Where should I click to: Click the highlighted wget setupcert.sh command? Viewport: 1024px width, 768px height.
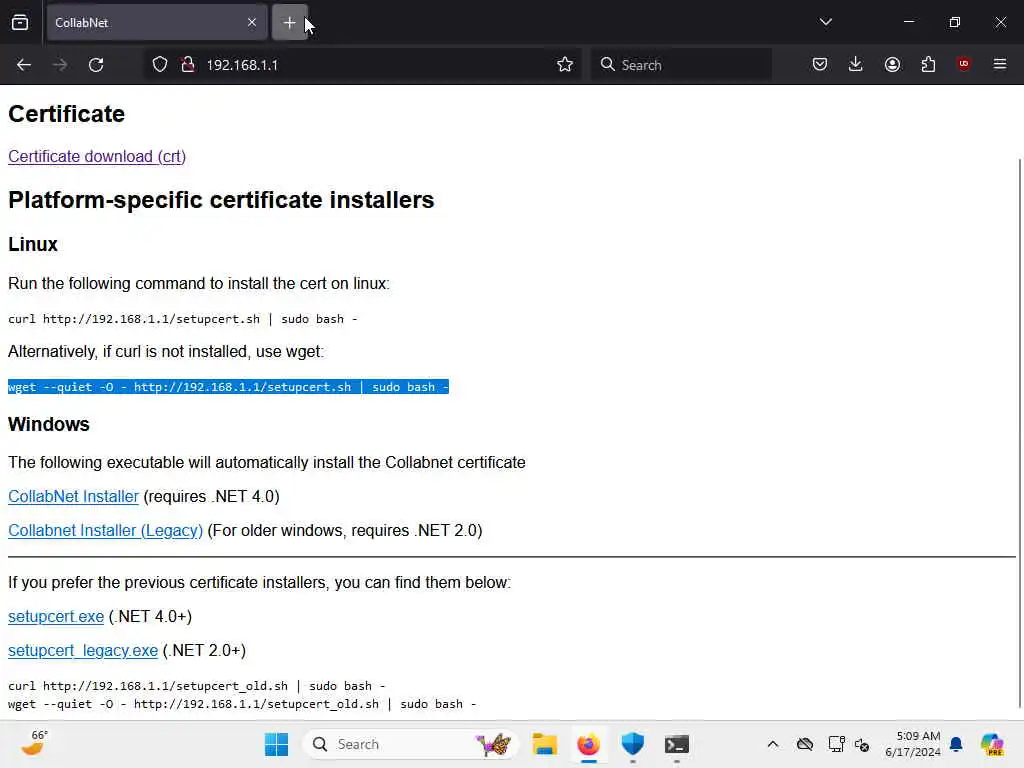[228, 387]
